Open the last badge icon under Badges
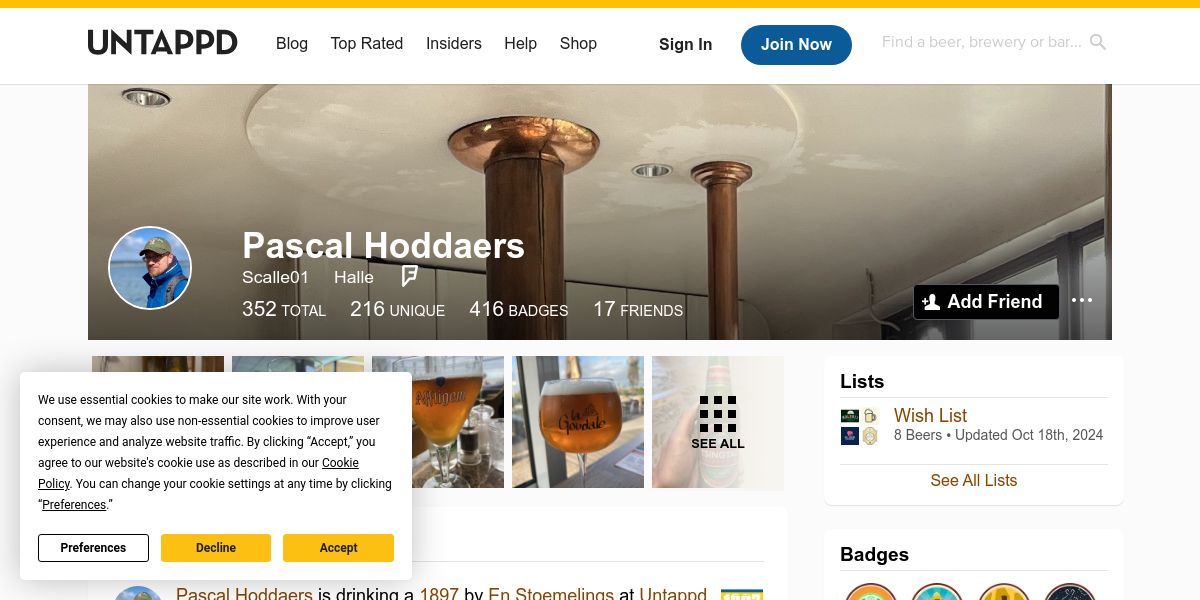1200x600 pixels. tap(1071, 592)
